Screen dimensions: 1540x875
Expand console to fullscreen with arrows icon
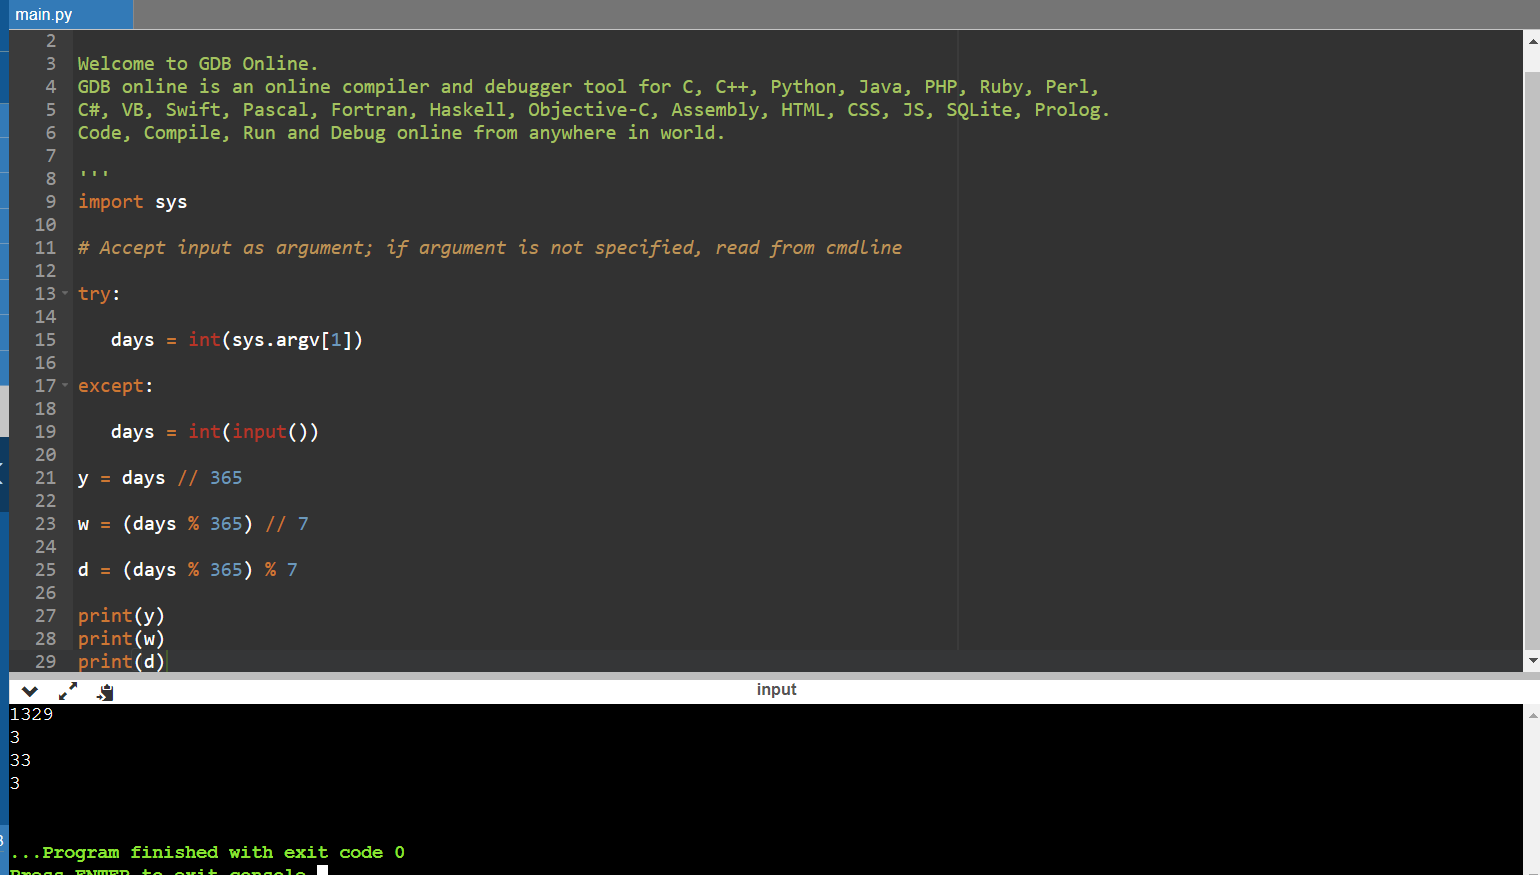tap(68, 691)
